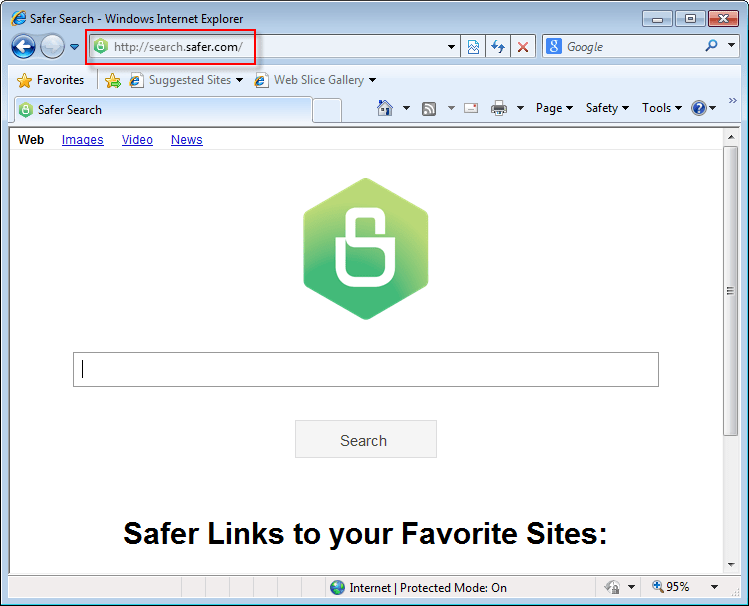Click the Print icon
The height and width of the screenshot is (606, 749).
pos(499,108)
